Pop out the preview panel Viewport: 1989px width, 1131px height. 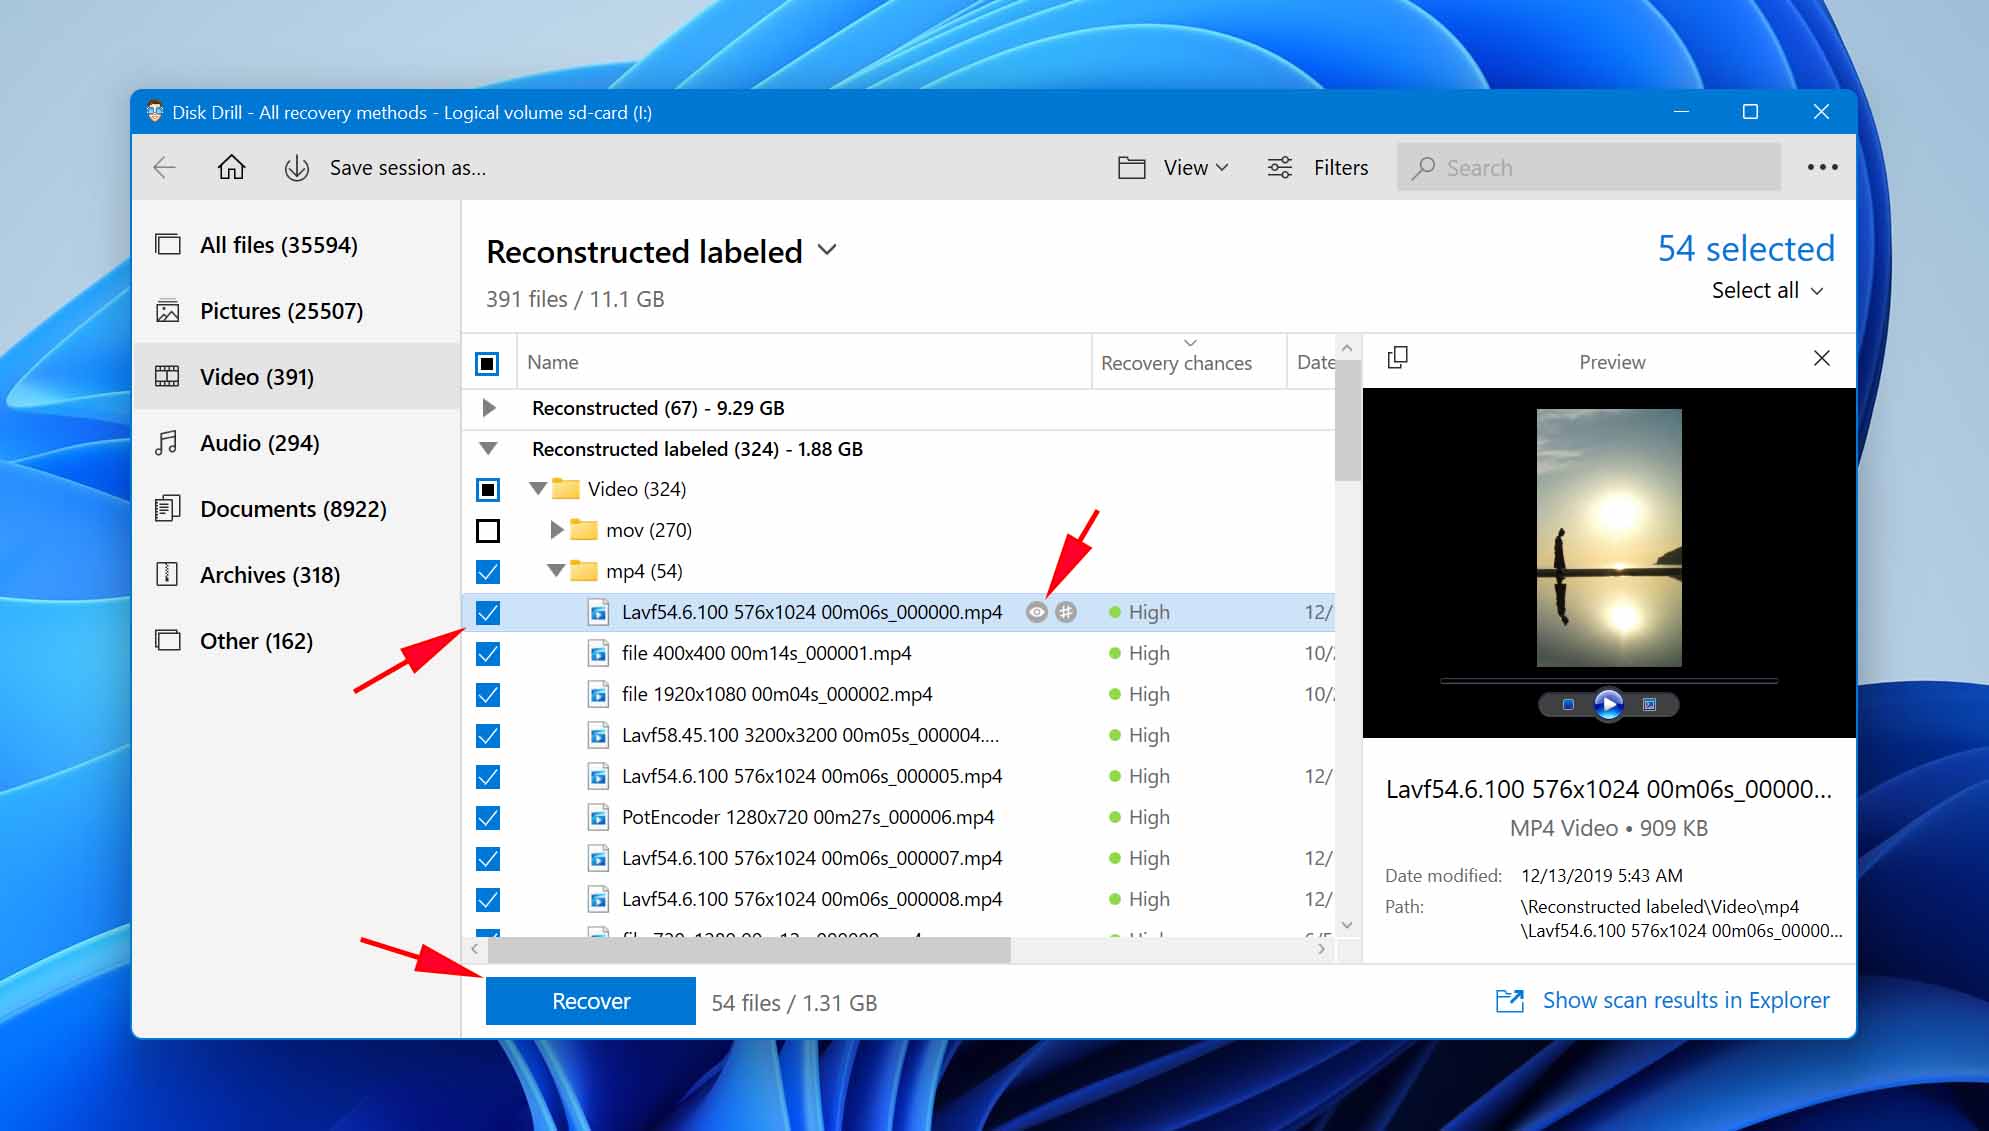coord(1398,358)
